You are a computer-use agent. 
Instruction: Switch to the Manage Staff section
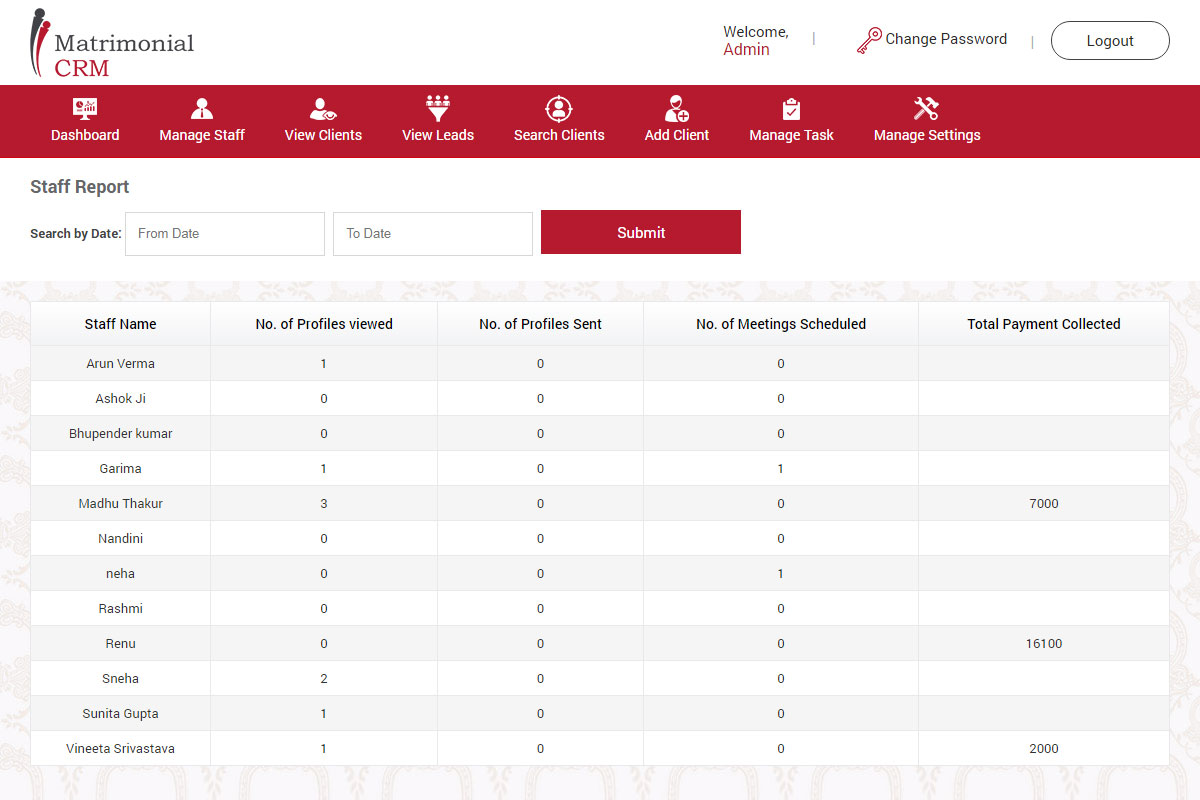coord(202,133)
